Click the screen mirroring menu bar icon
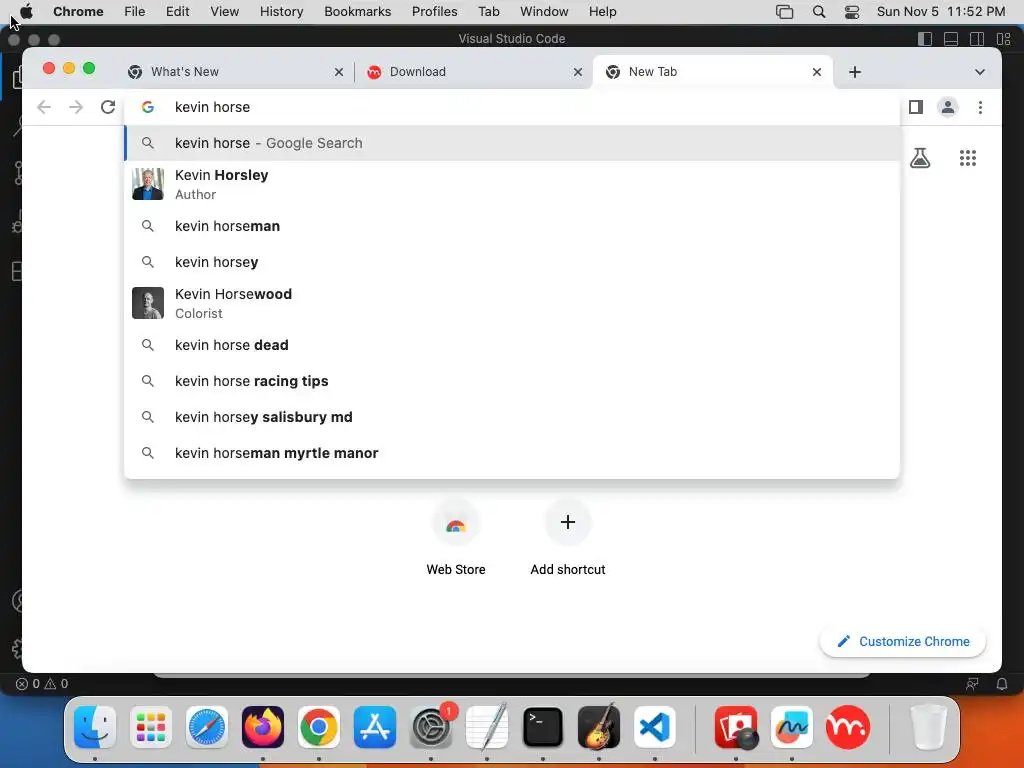 pyautogui.click(x=784, y=12)
